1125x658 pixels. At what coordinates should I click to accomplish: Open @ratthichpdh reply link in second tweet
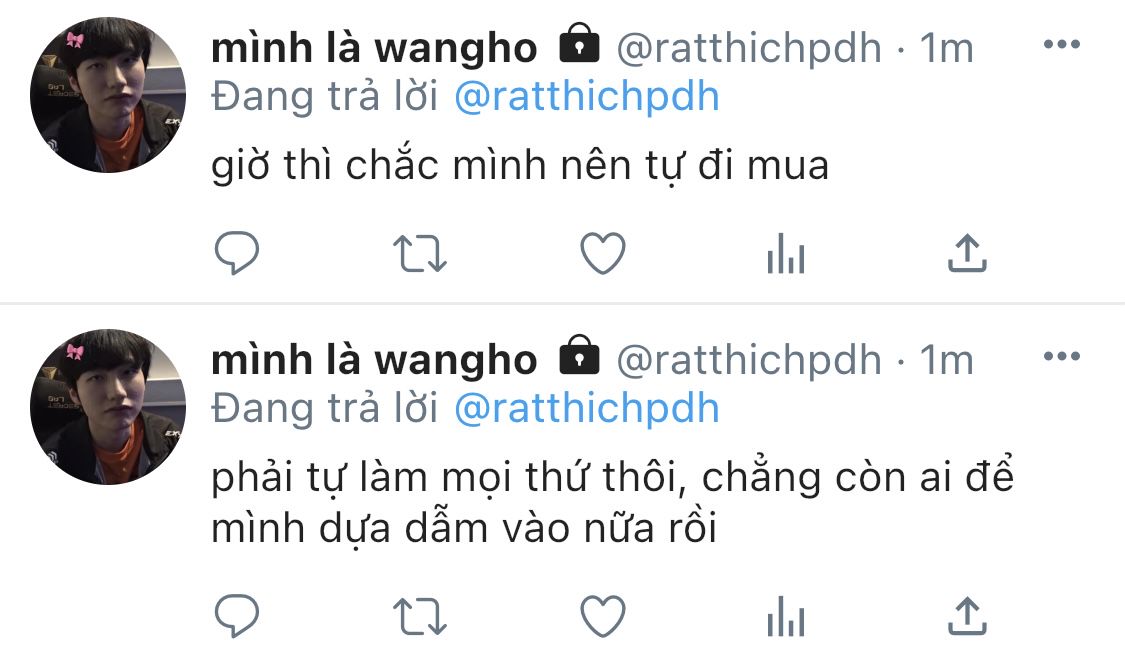(587, 409)
